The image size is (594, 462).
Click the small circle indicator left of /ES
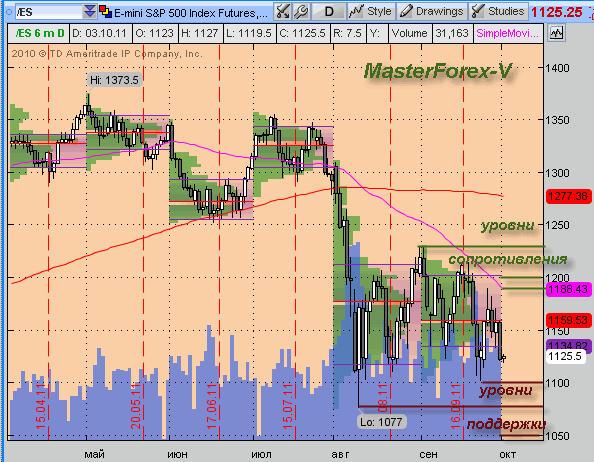pyautogui.click(x=9, y=12)
